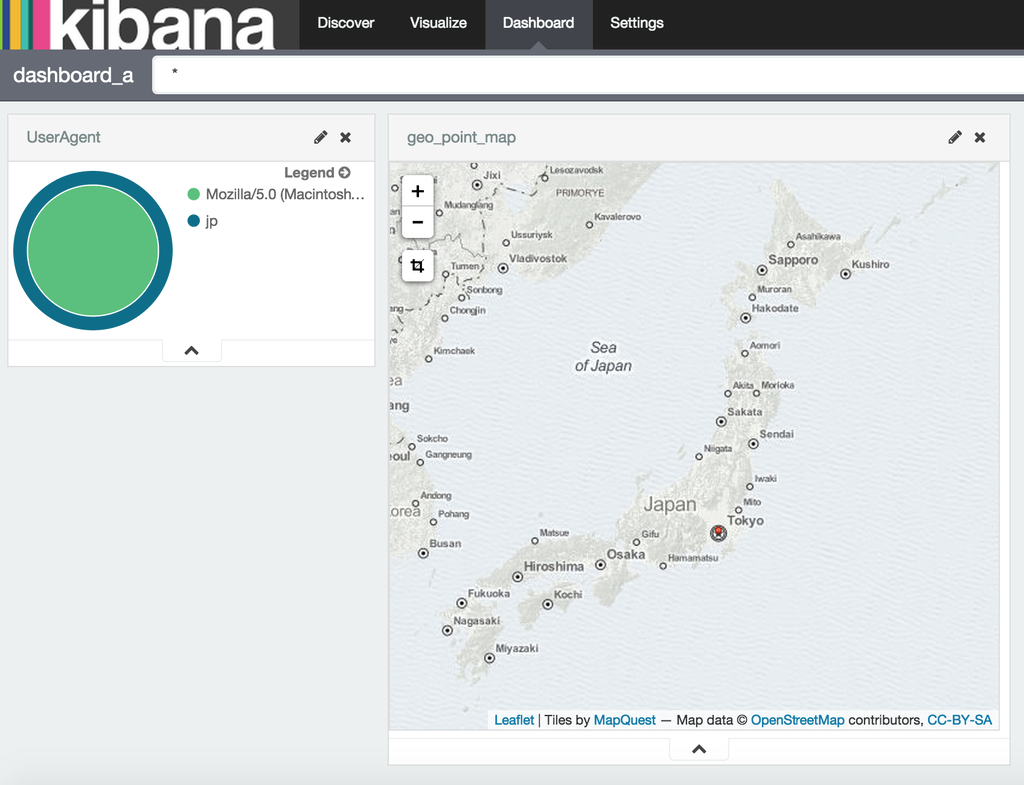Remove the UserAgent panel with its X icon
This screenshot has width=1024, height=785.
(x=345, y=137)
